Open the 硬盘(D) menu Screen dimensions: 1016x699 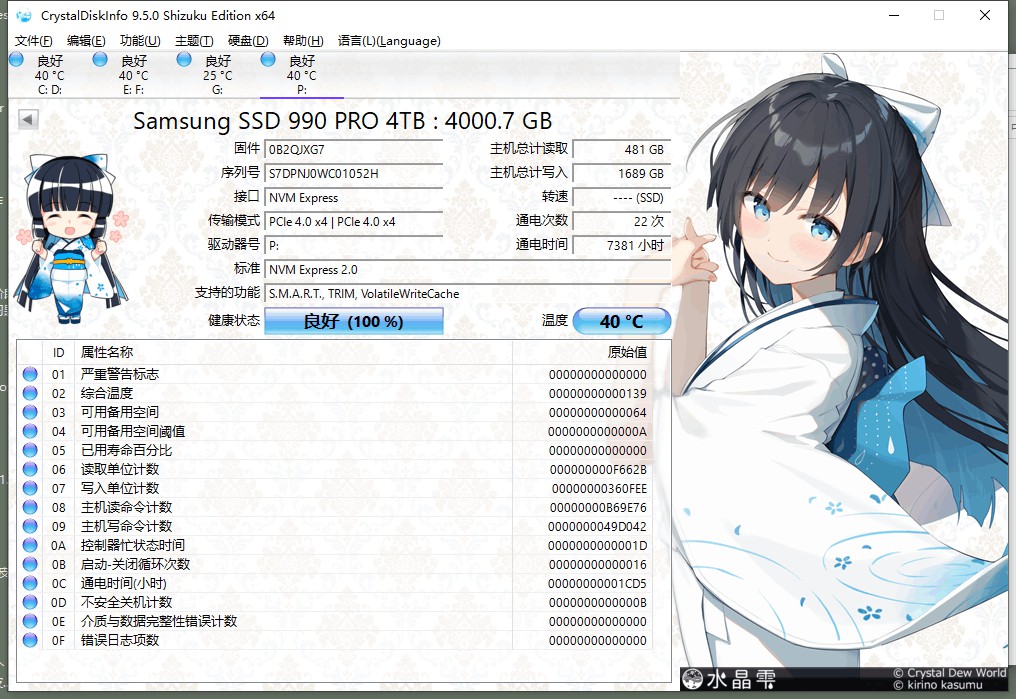[248, 41]
